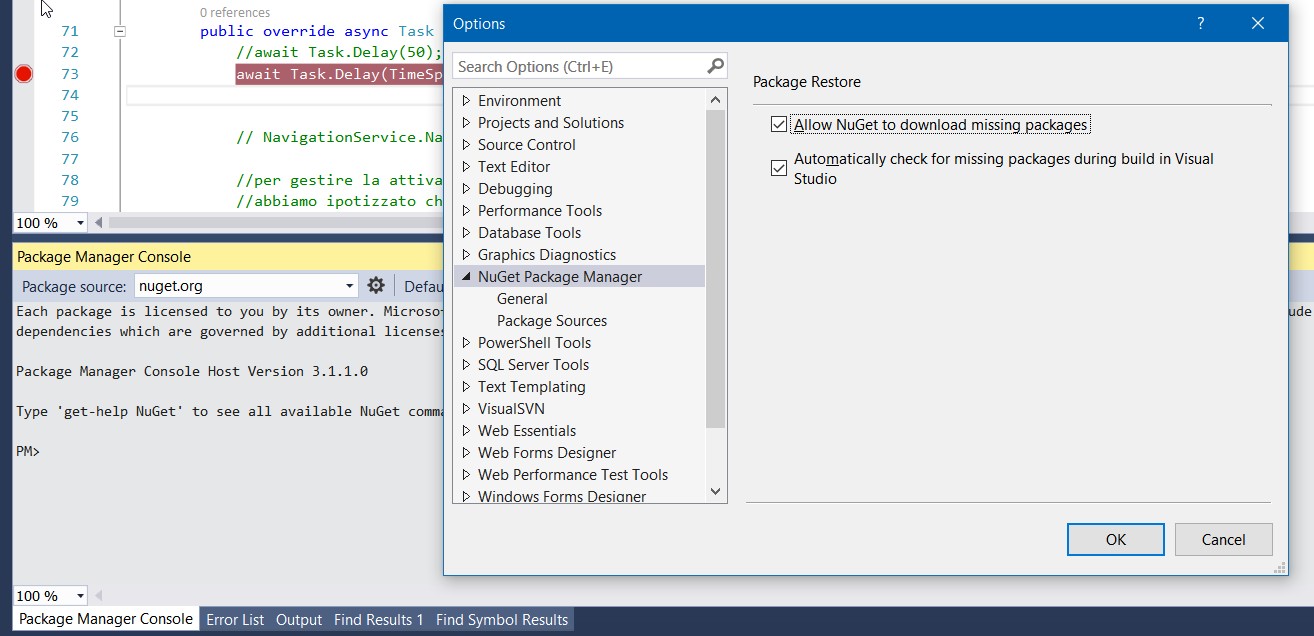The image size is (1314, 636).
Task: Uncheck Allow NuGet to download missing packages
Action: tap(779, 125)
